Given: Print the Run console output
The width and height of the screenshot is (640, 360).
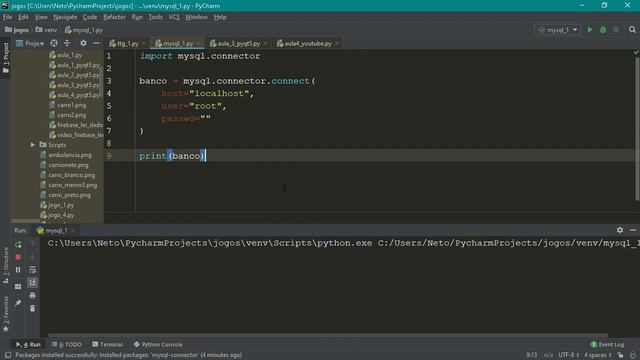Looking at the screenshot, I should tap(33, 296).
